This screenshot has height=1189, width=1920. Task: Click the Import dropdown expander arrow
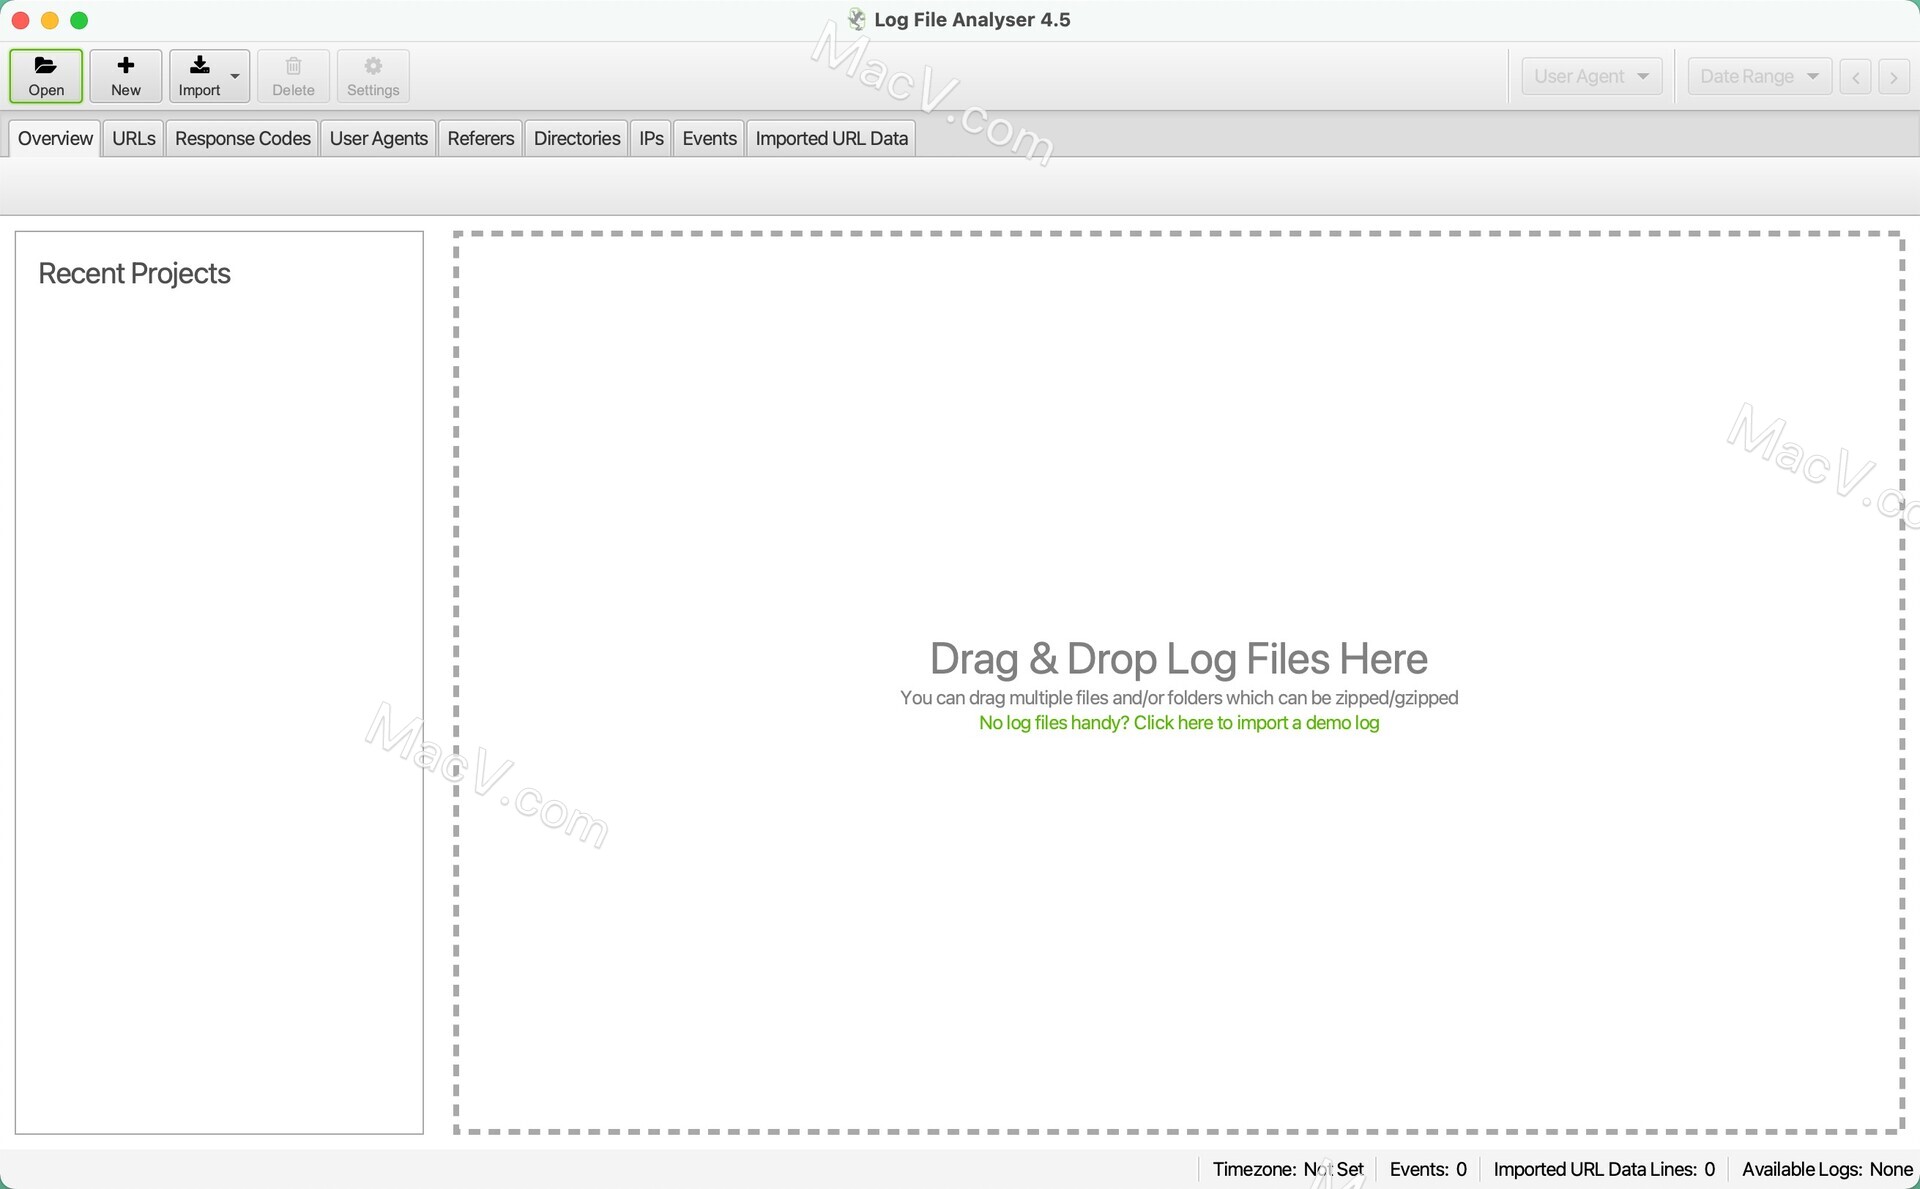[x=233, y=75]
